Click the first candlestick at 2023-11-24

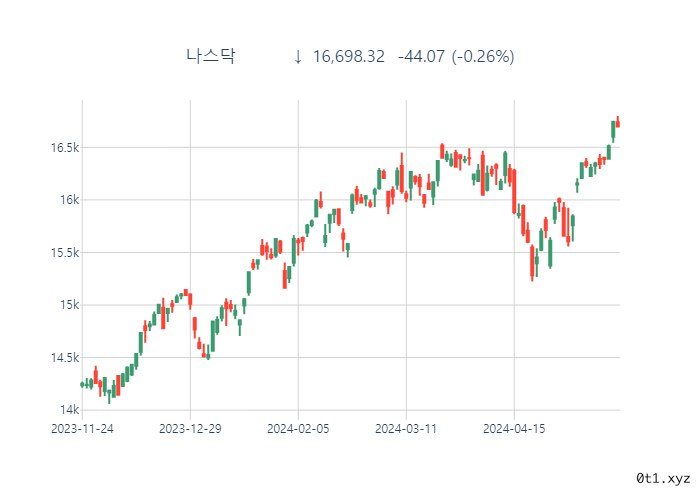coord(82,384)
